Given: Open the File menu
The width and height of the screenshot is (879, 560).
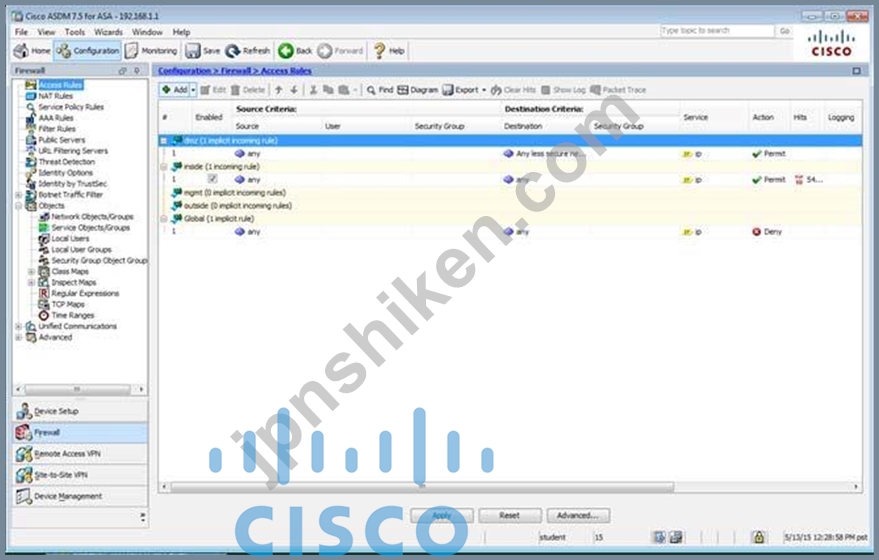Looking at the screenshot, I should [x=21, y=32].
